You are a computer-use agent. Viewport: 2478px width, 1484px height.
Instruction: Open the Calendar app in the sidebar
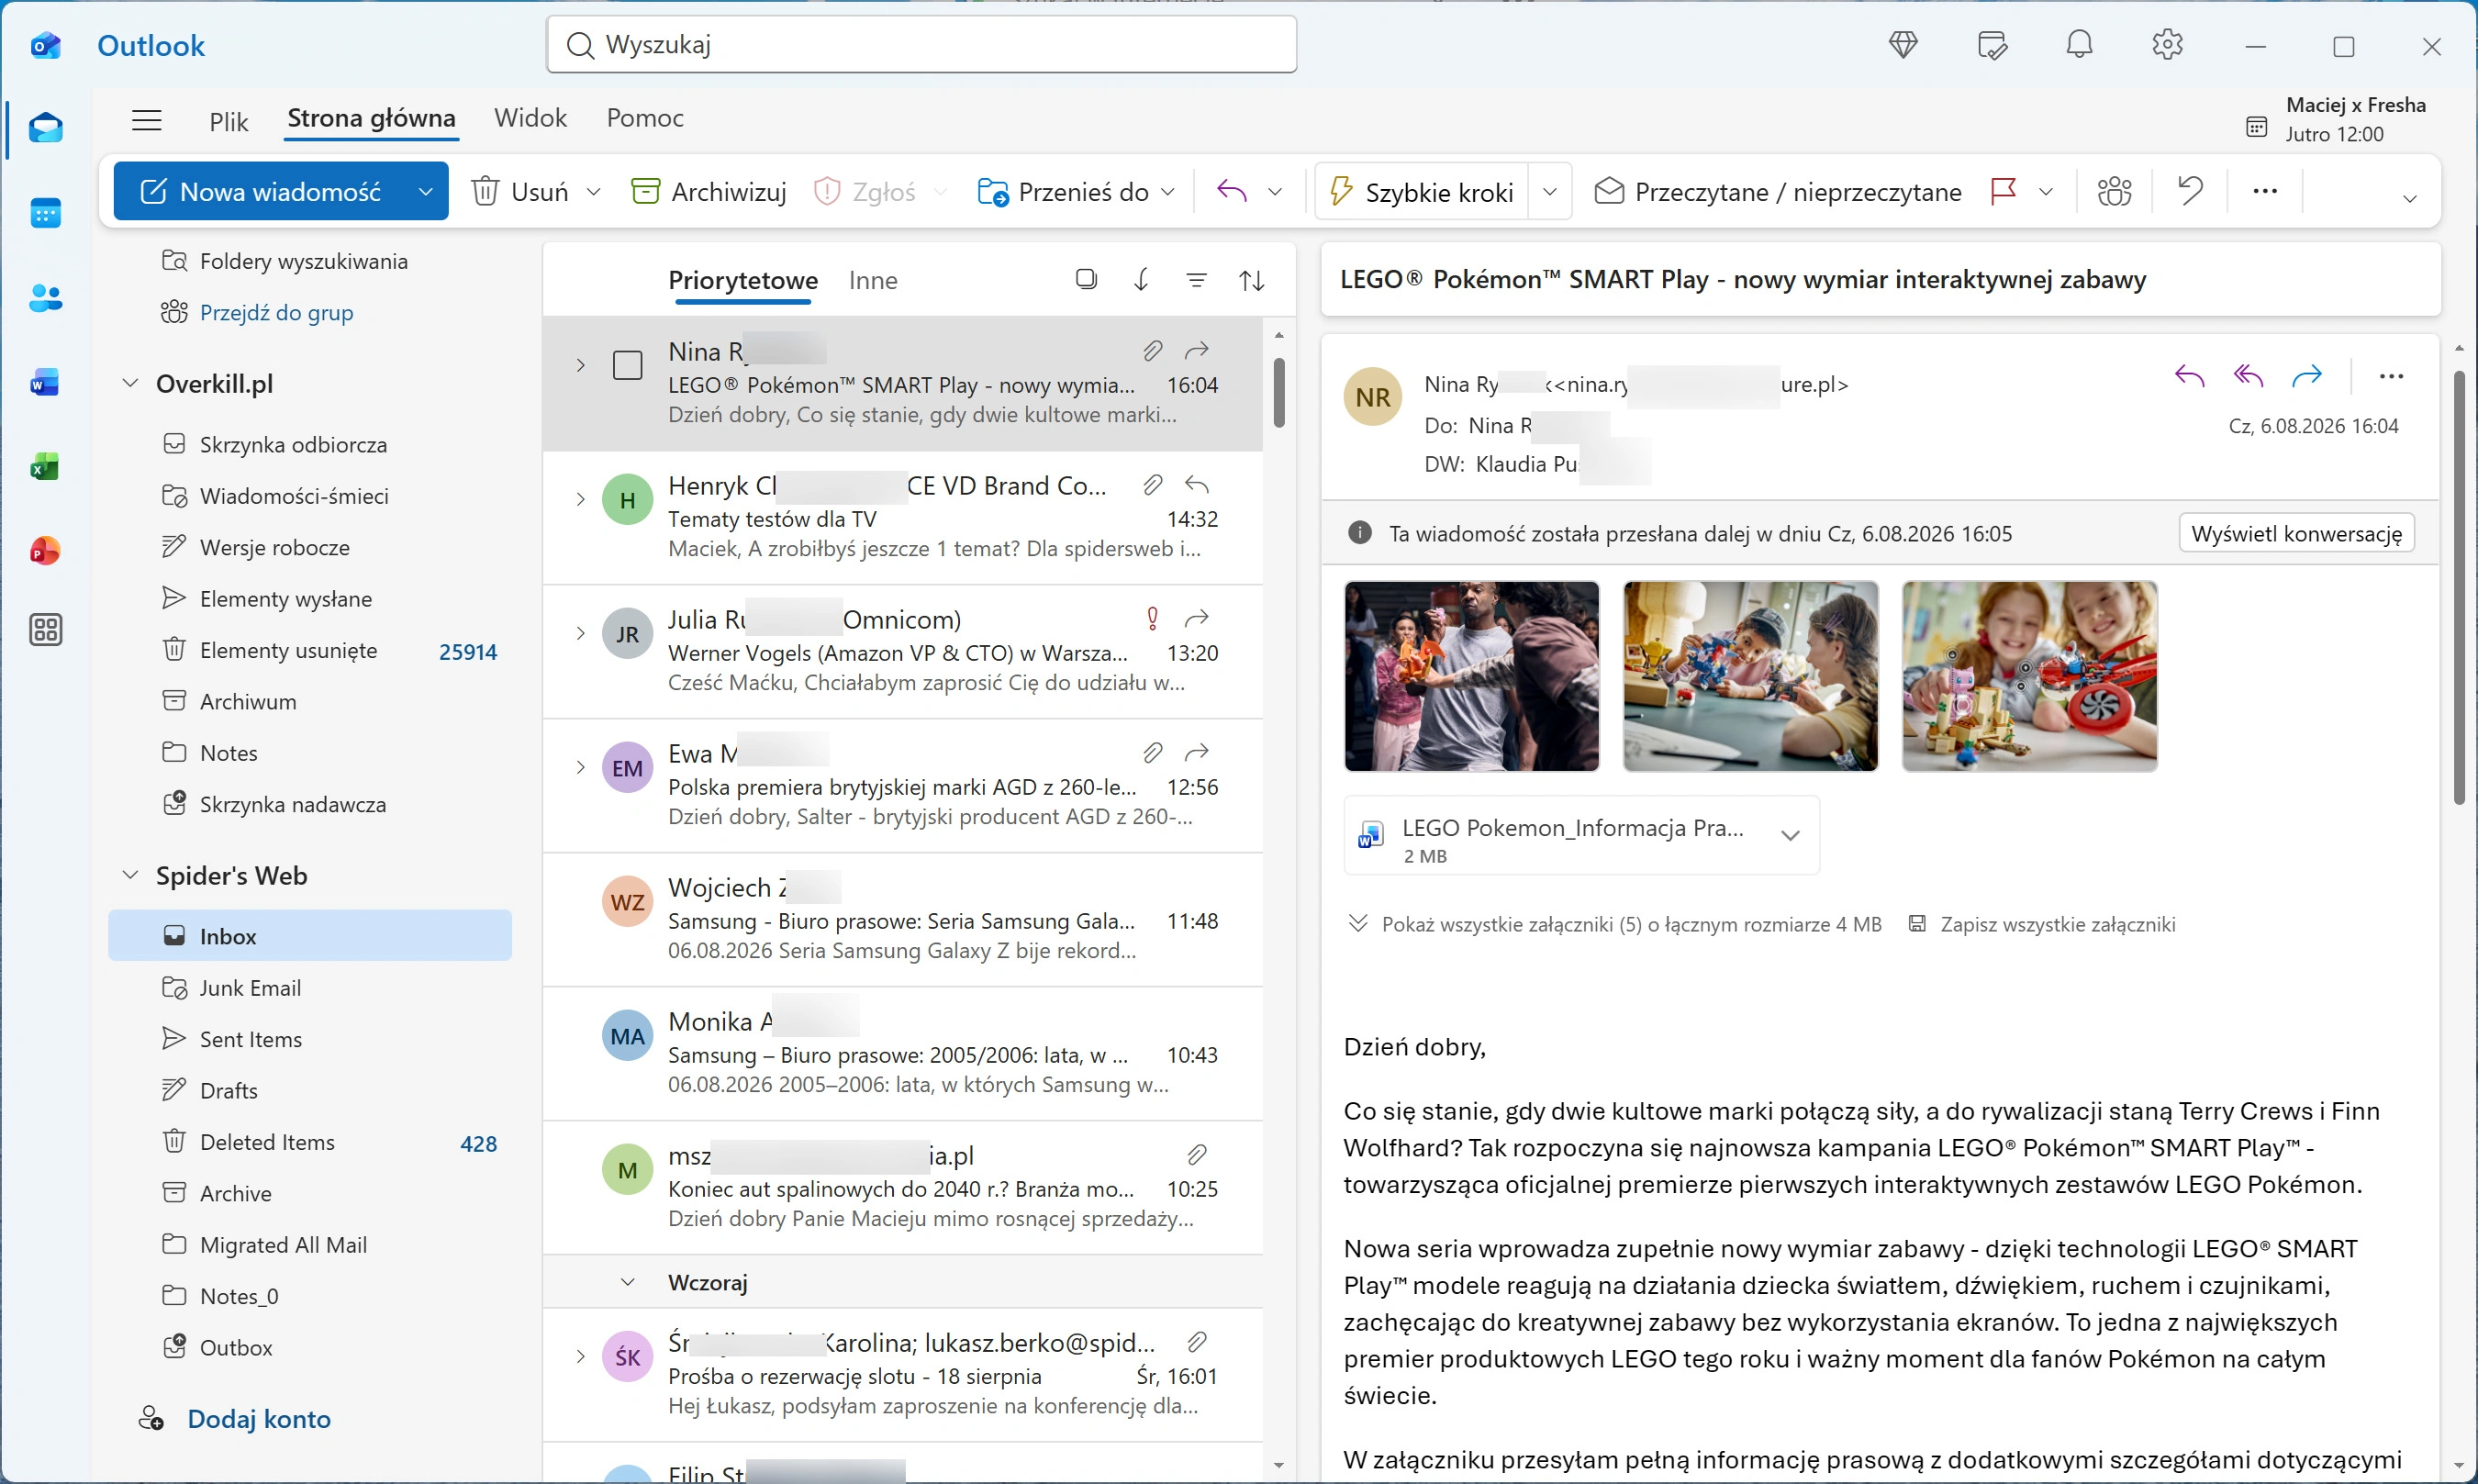(45, 213)
